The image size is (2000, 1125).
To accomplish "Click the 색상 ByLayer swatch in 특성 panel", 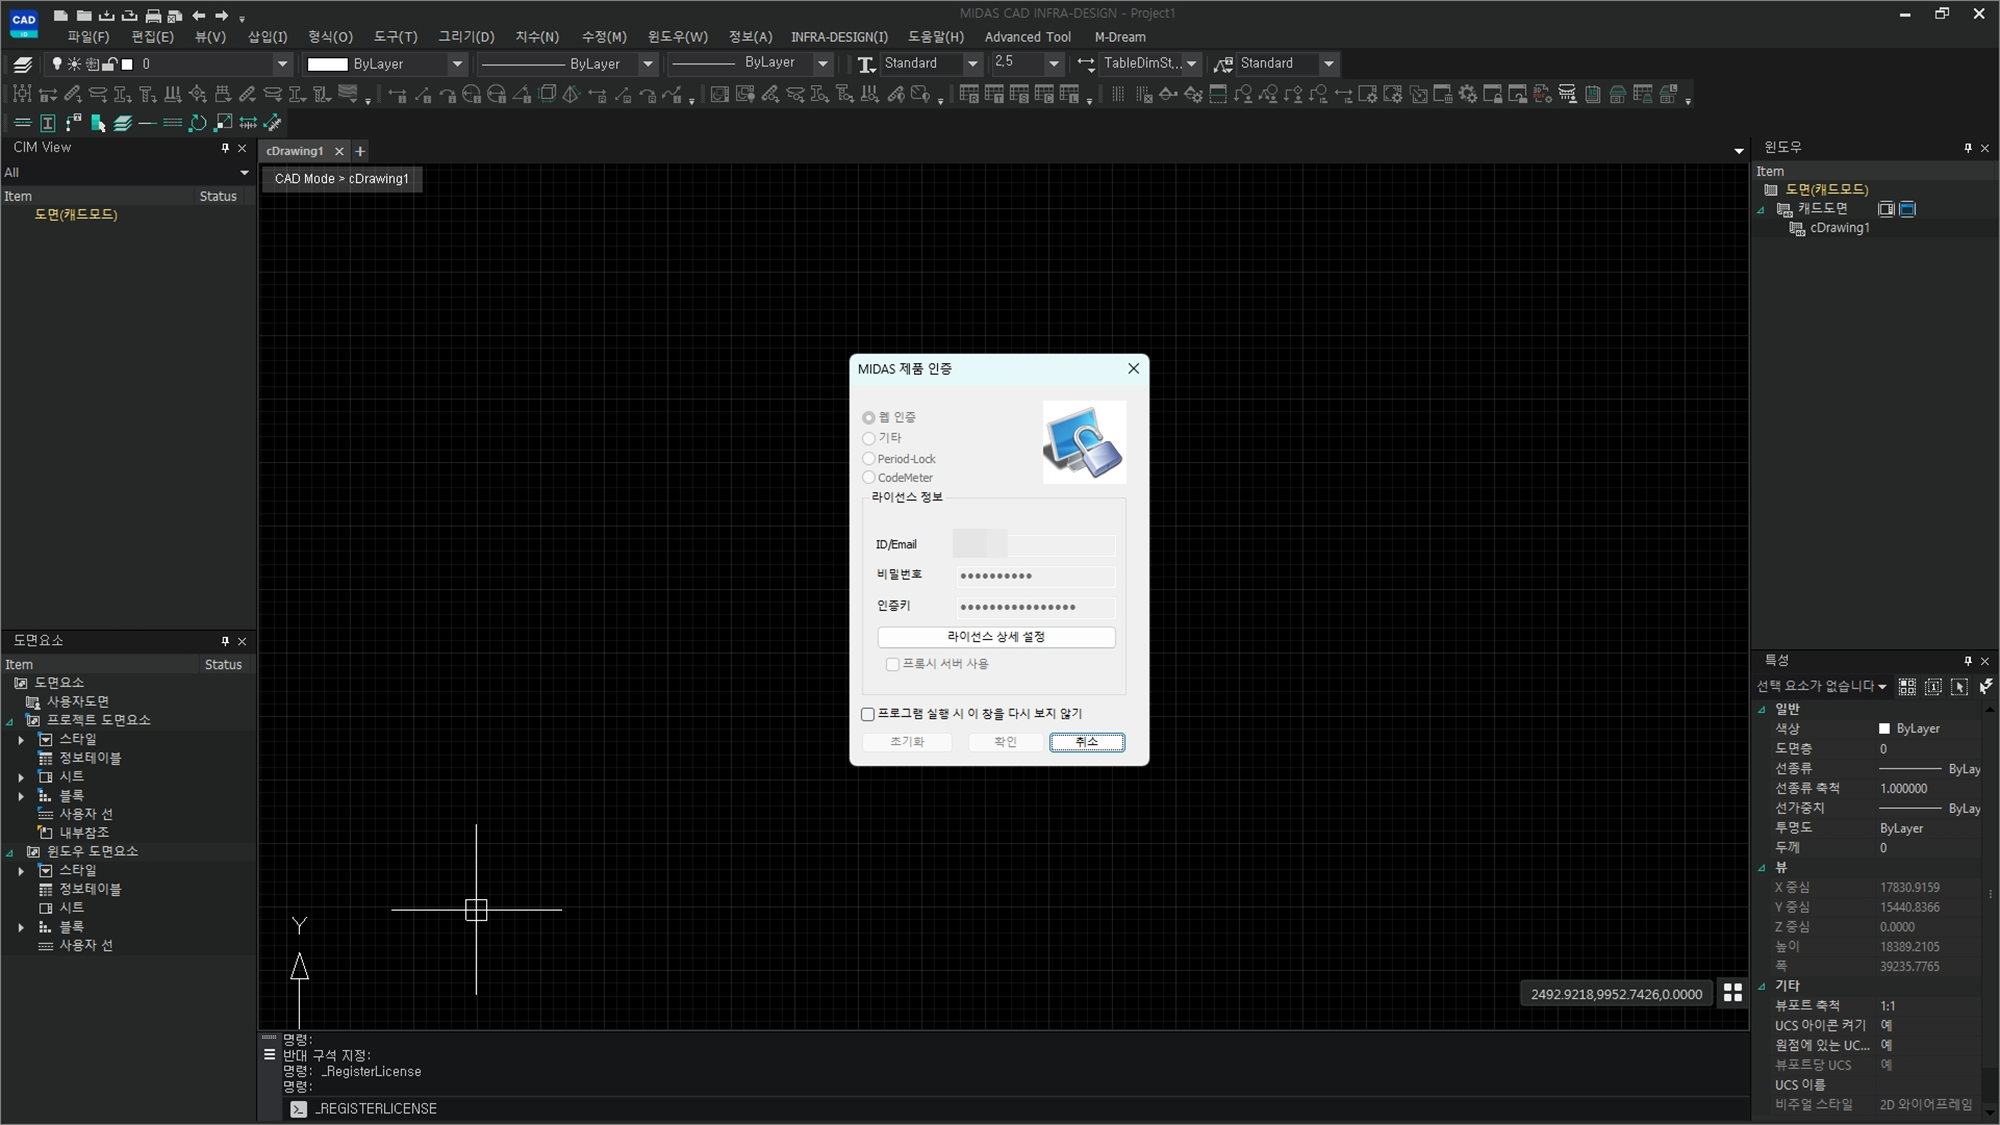I will pos(1884,729).
